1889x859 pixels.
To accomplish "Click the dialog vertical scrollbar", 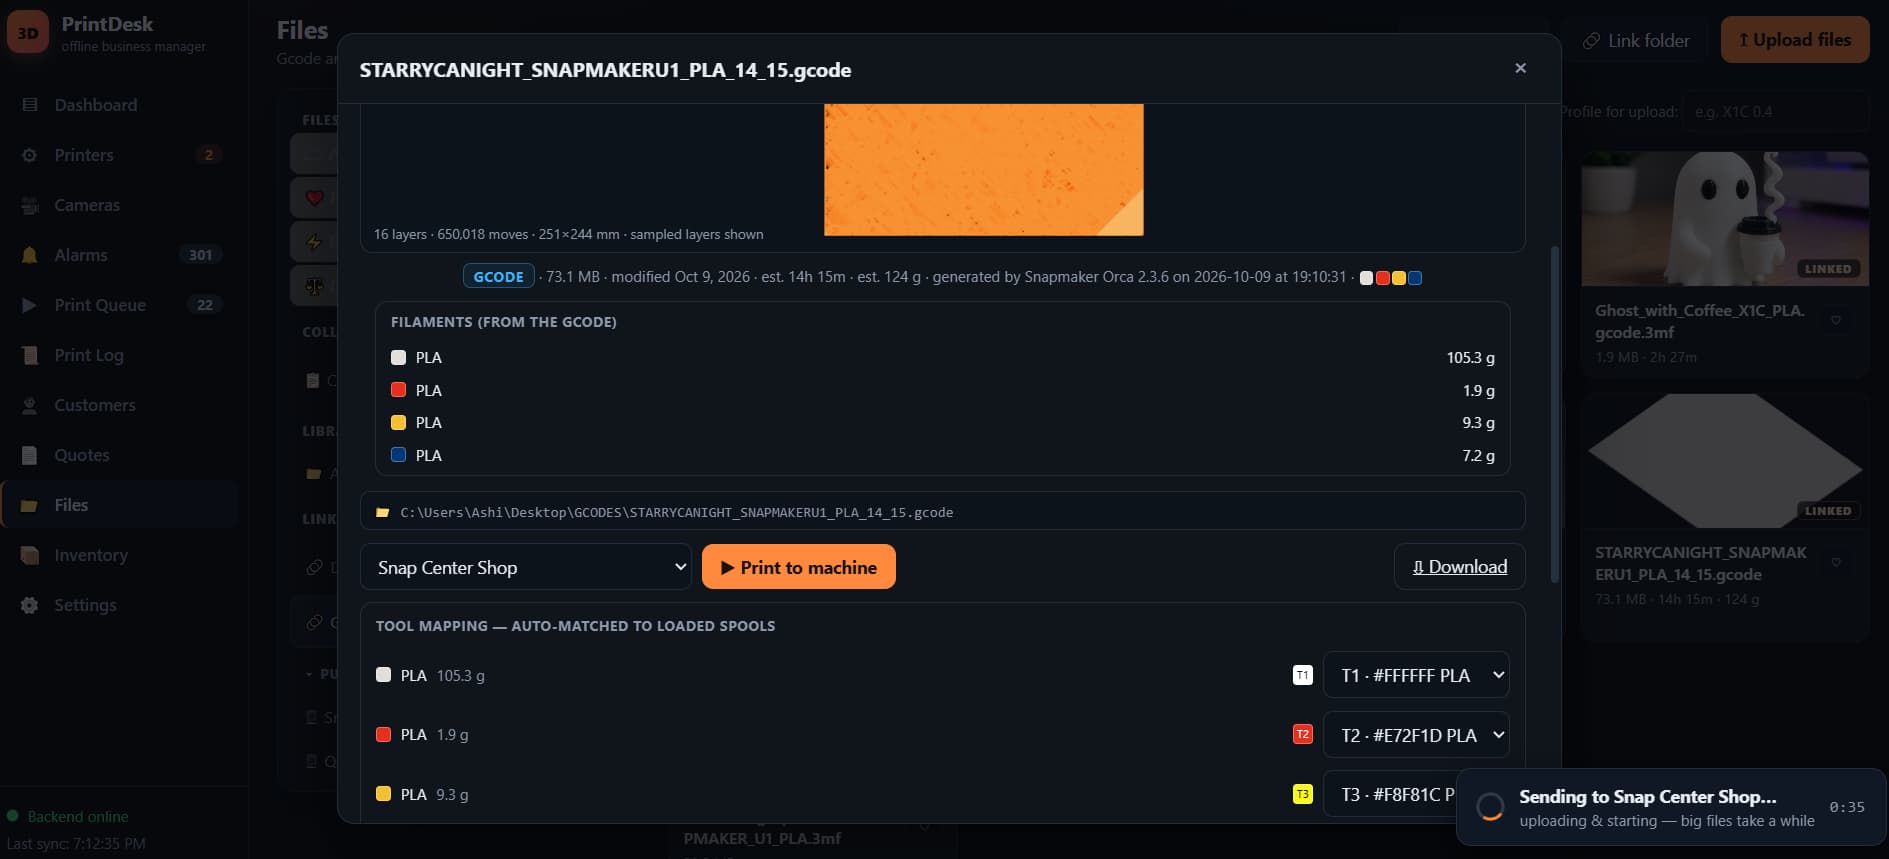I will coord(1554,415).
